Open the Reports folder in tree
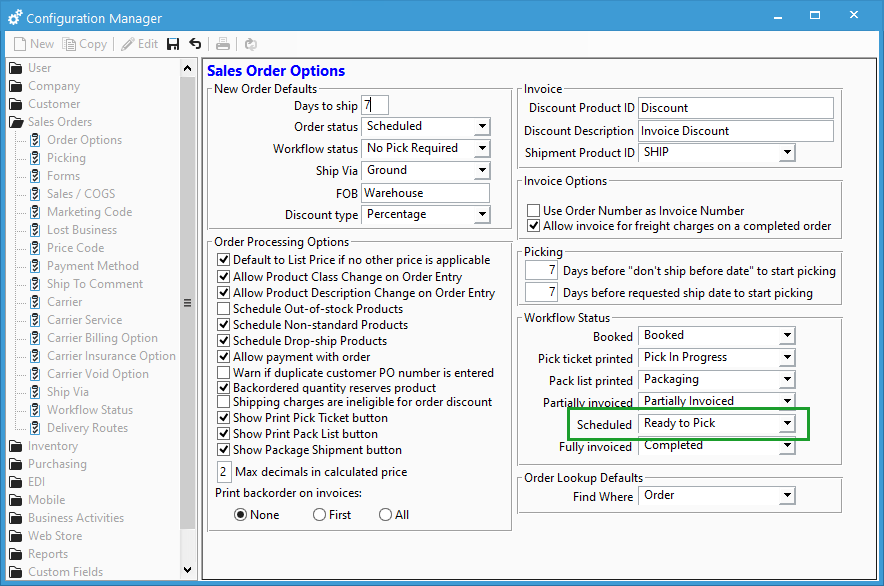 pos(39,554)
